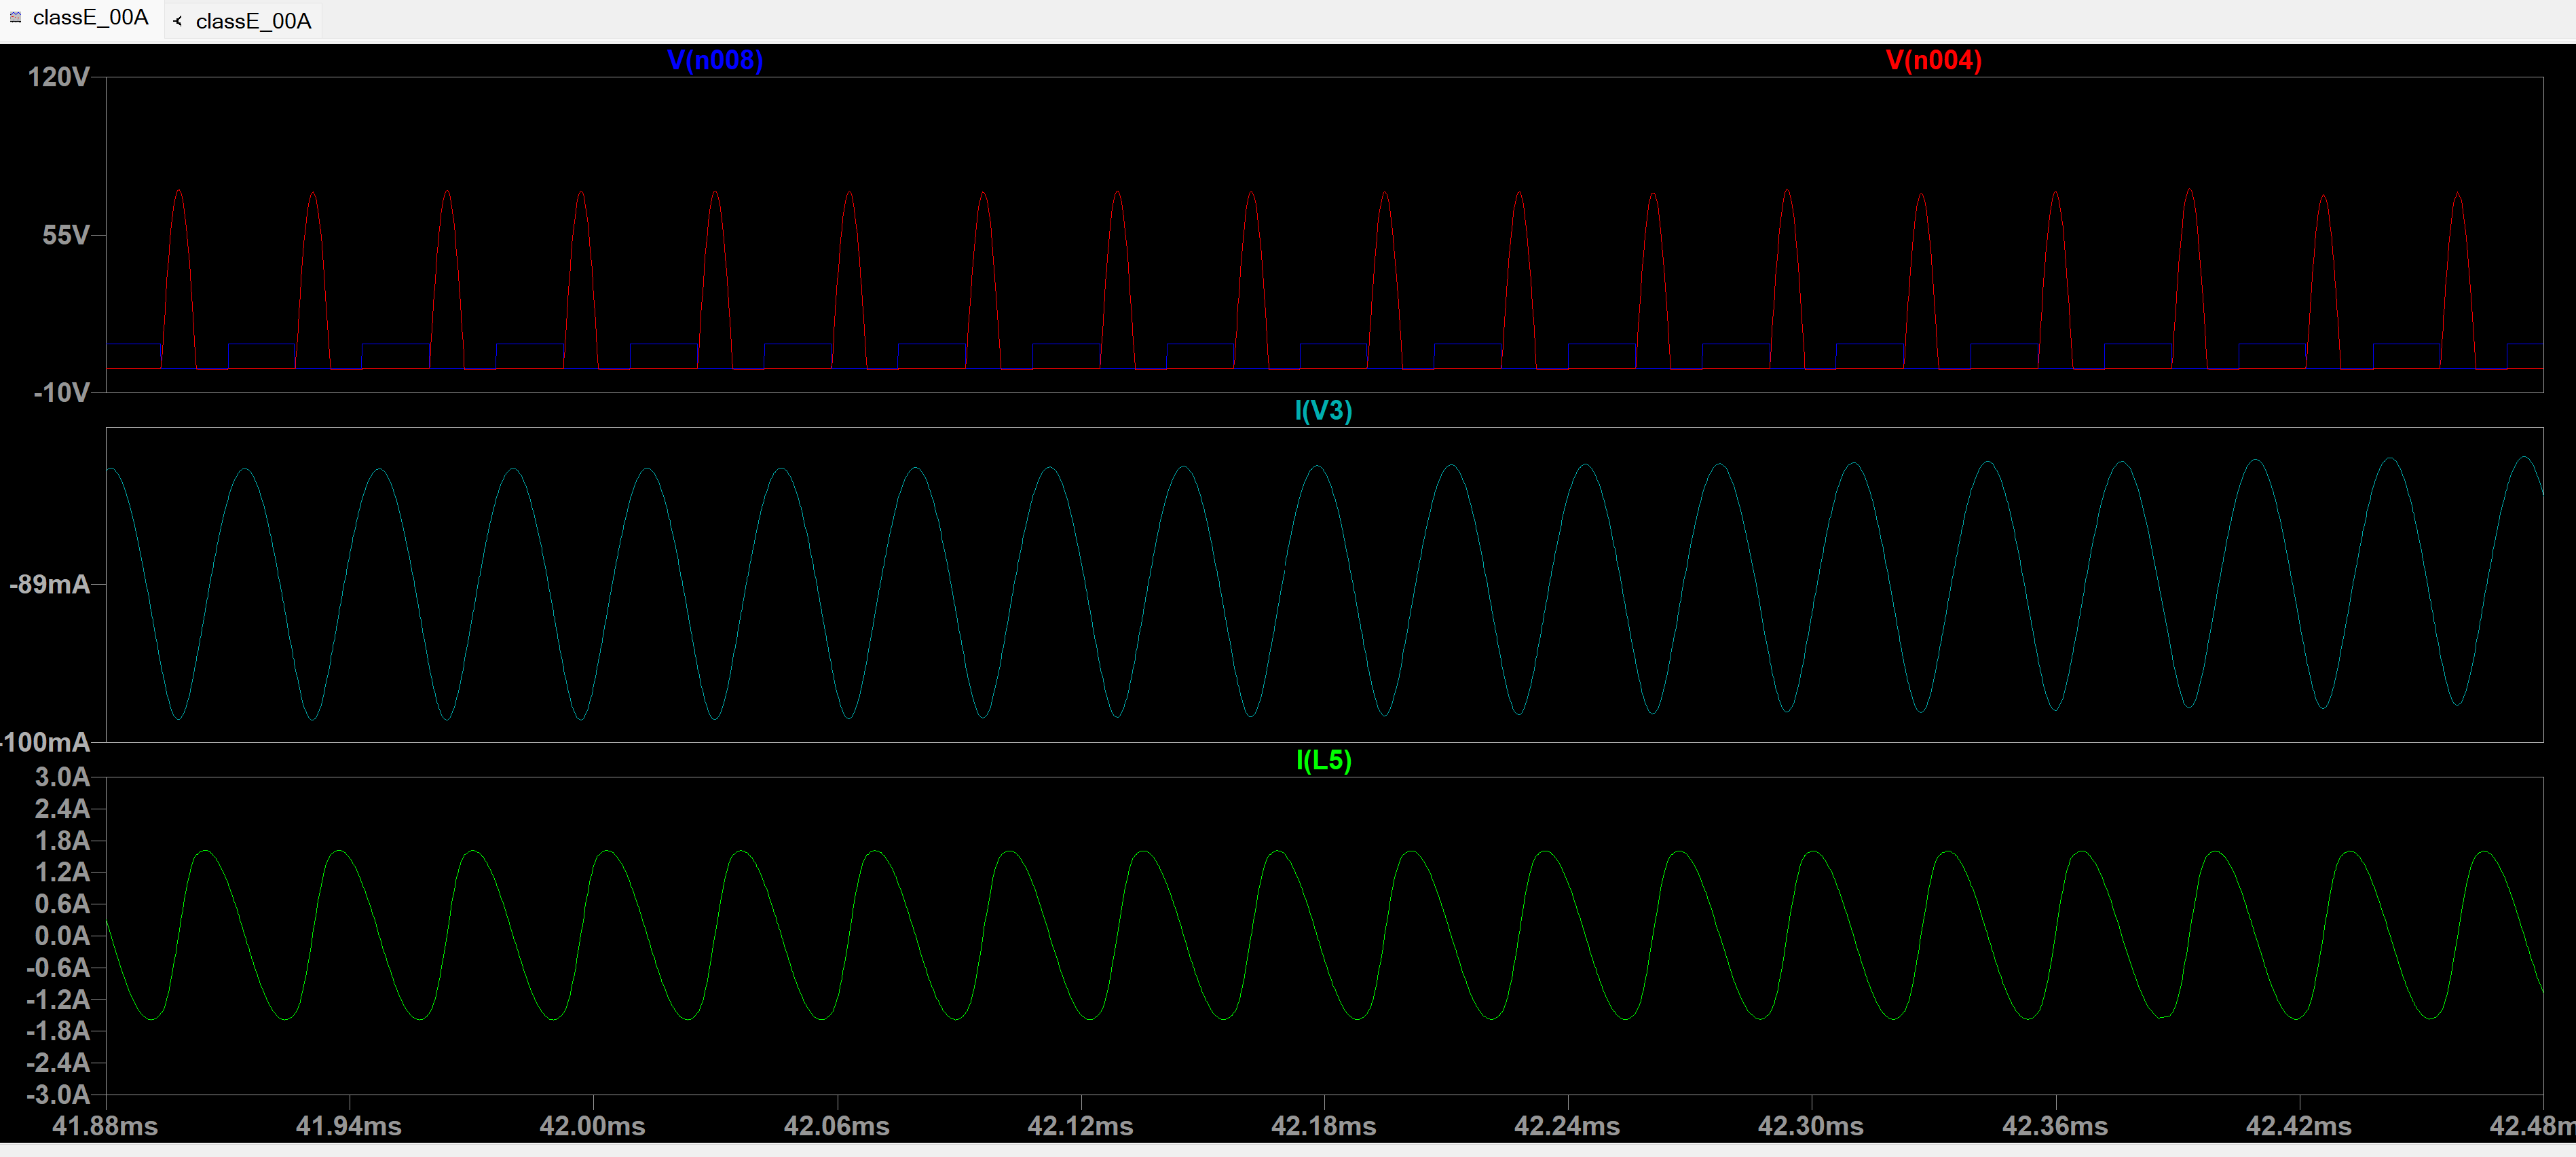Click the 0.0A vertical axis label
2576x1157 pixels.
coord(62,935)
